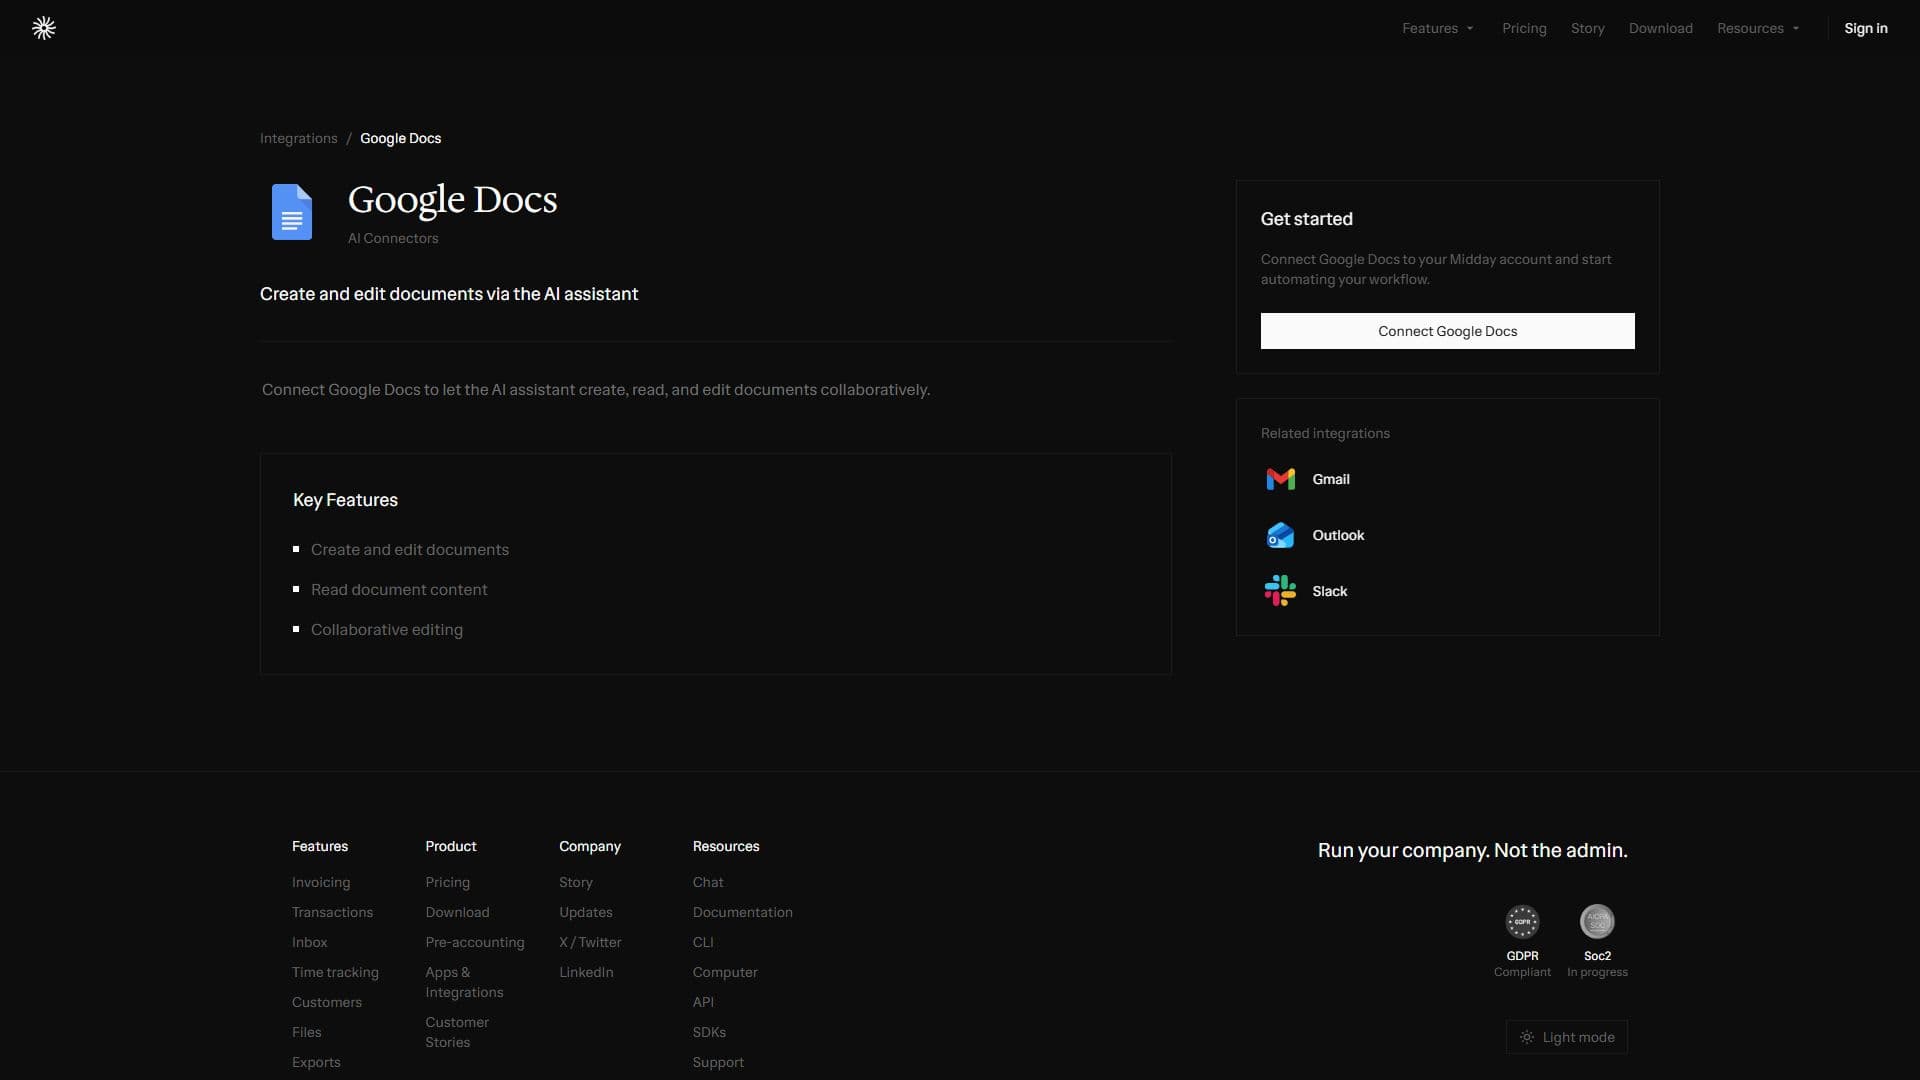Image resolution: width=1920 pixels, height=1080 pixels.
Task: Open Pre-accounting footer link
Action: pyautogui.click(x=475, y=942)
